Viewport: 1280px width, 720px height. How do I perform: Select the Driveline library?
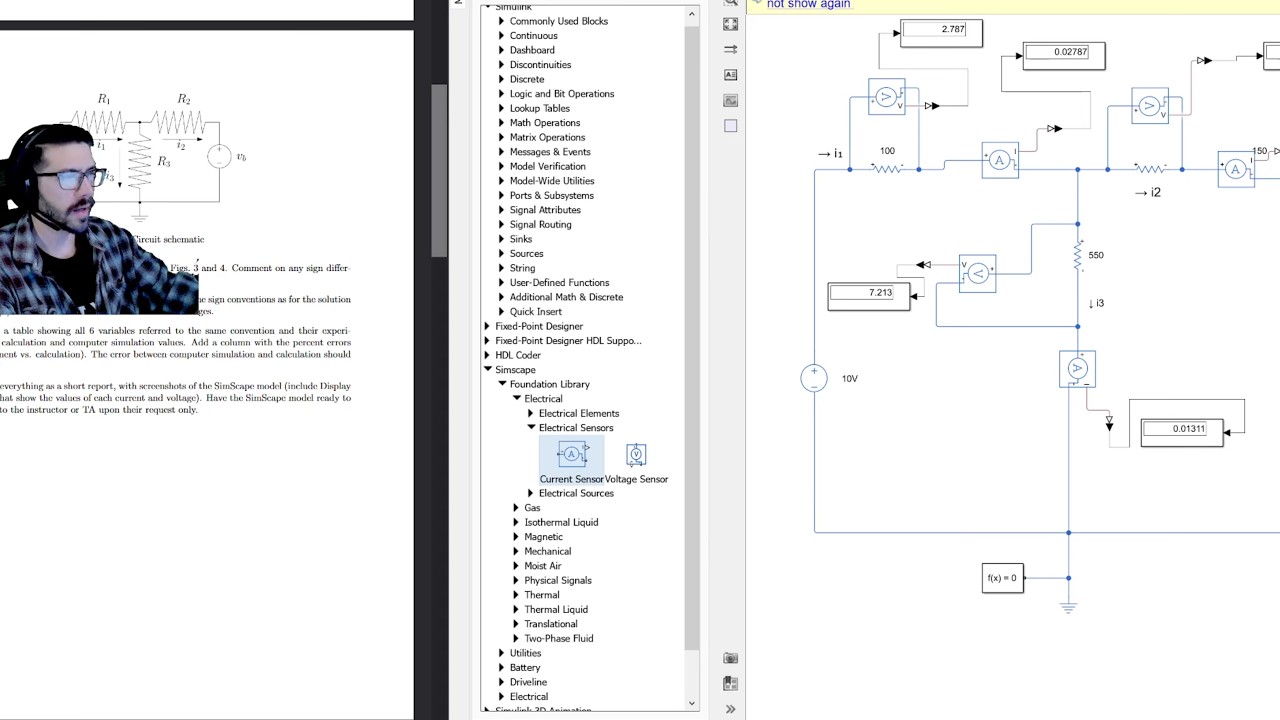pyautogui.click(x=528, y=682)
